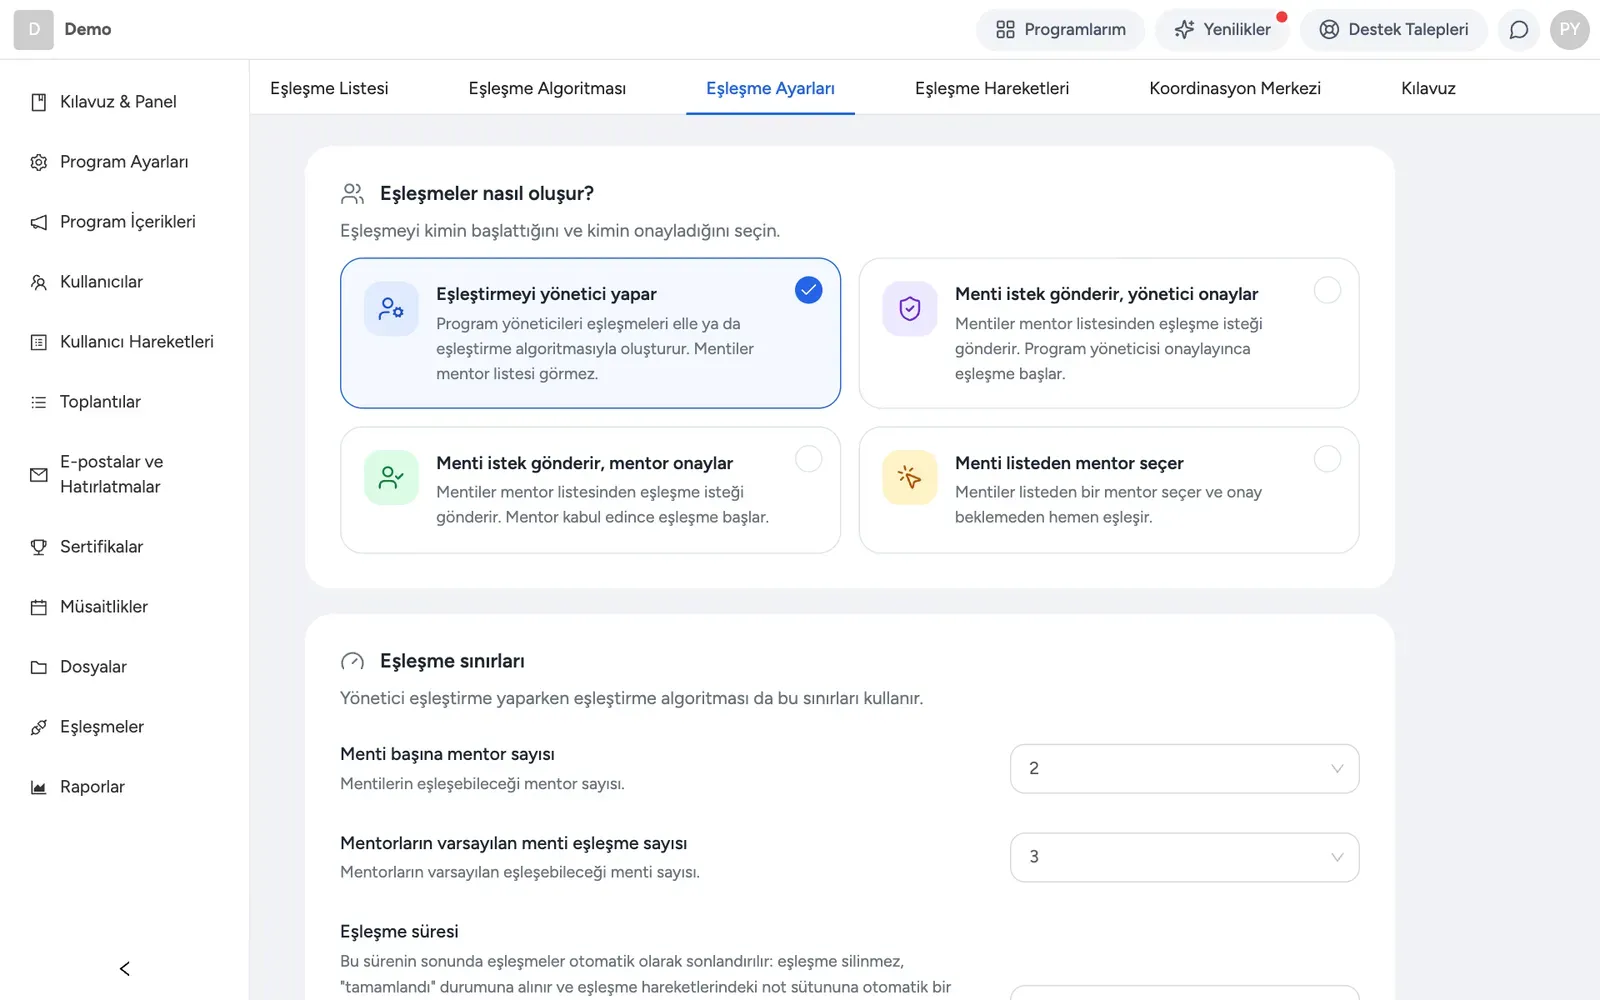
Task: Open 'Menti başına mentor sayısı' dropdown
Action: pyautogui.click(x=1185, y=769)
